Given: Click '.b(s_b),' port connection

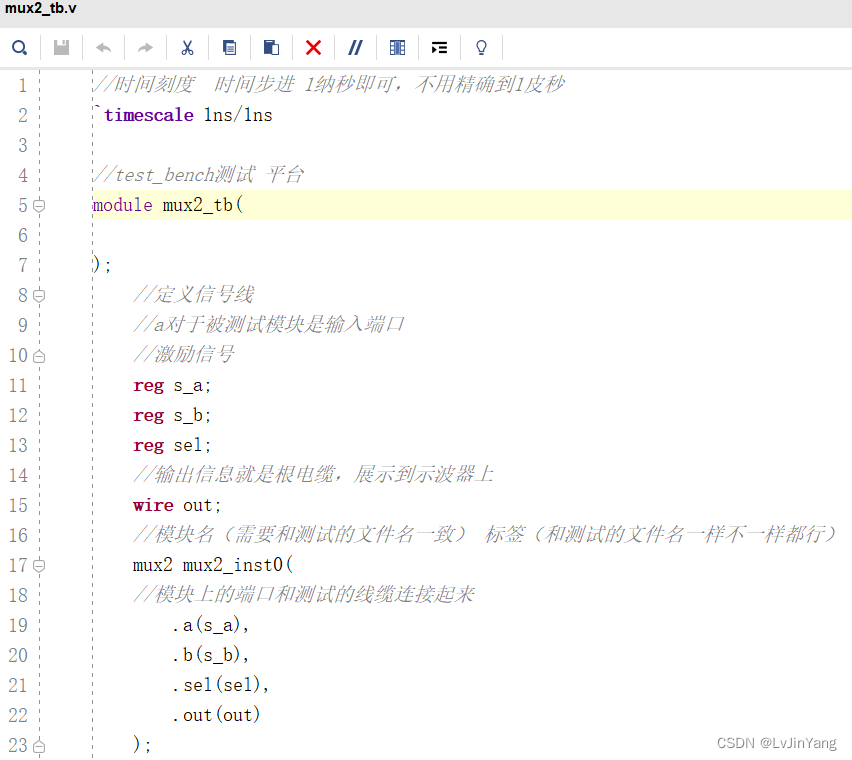Looking at the screenshot, I should pyautogui.click(x=211, y=656).
